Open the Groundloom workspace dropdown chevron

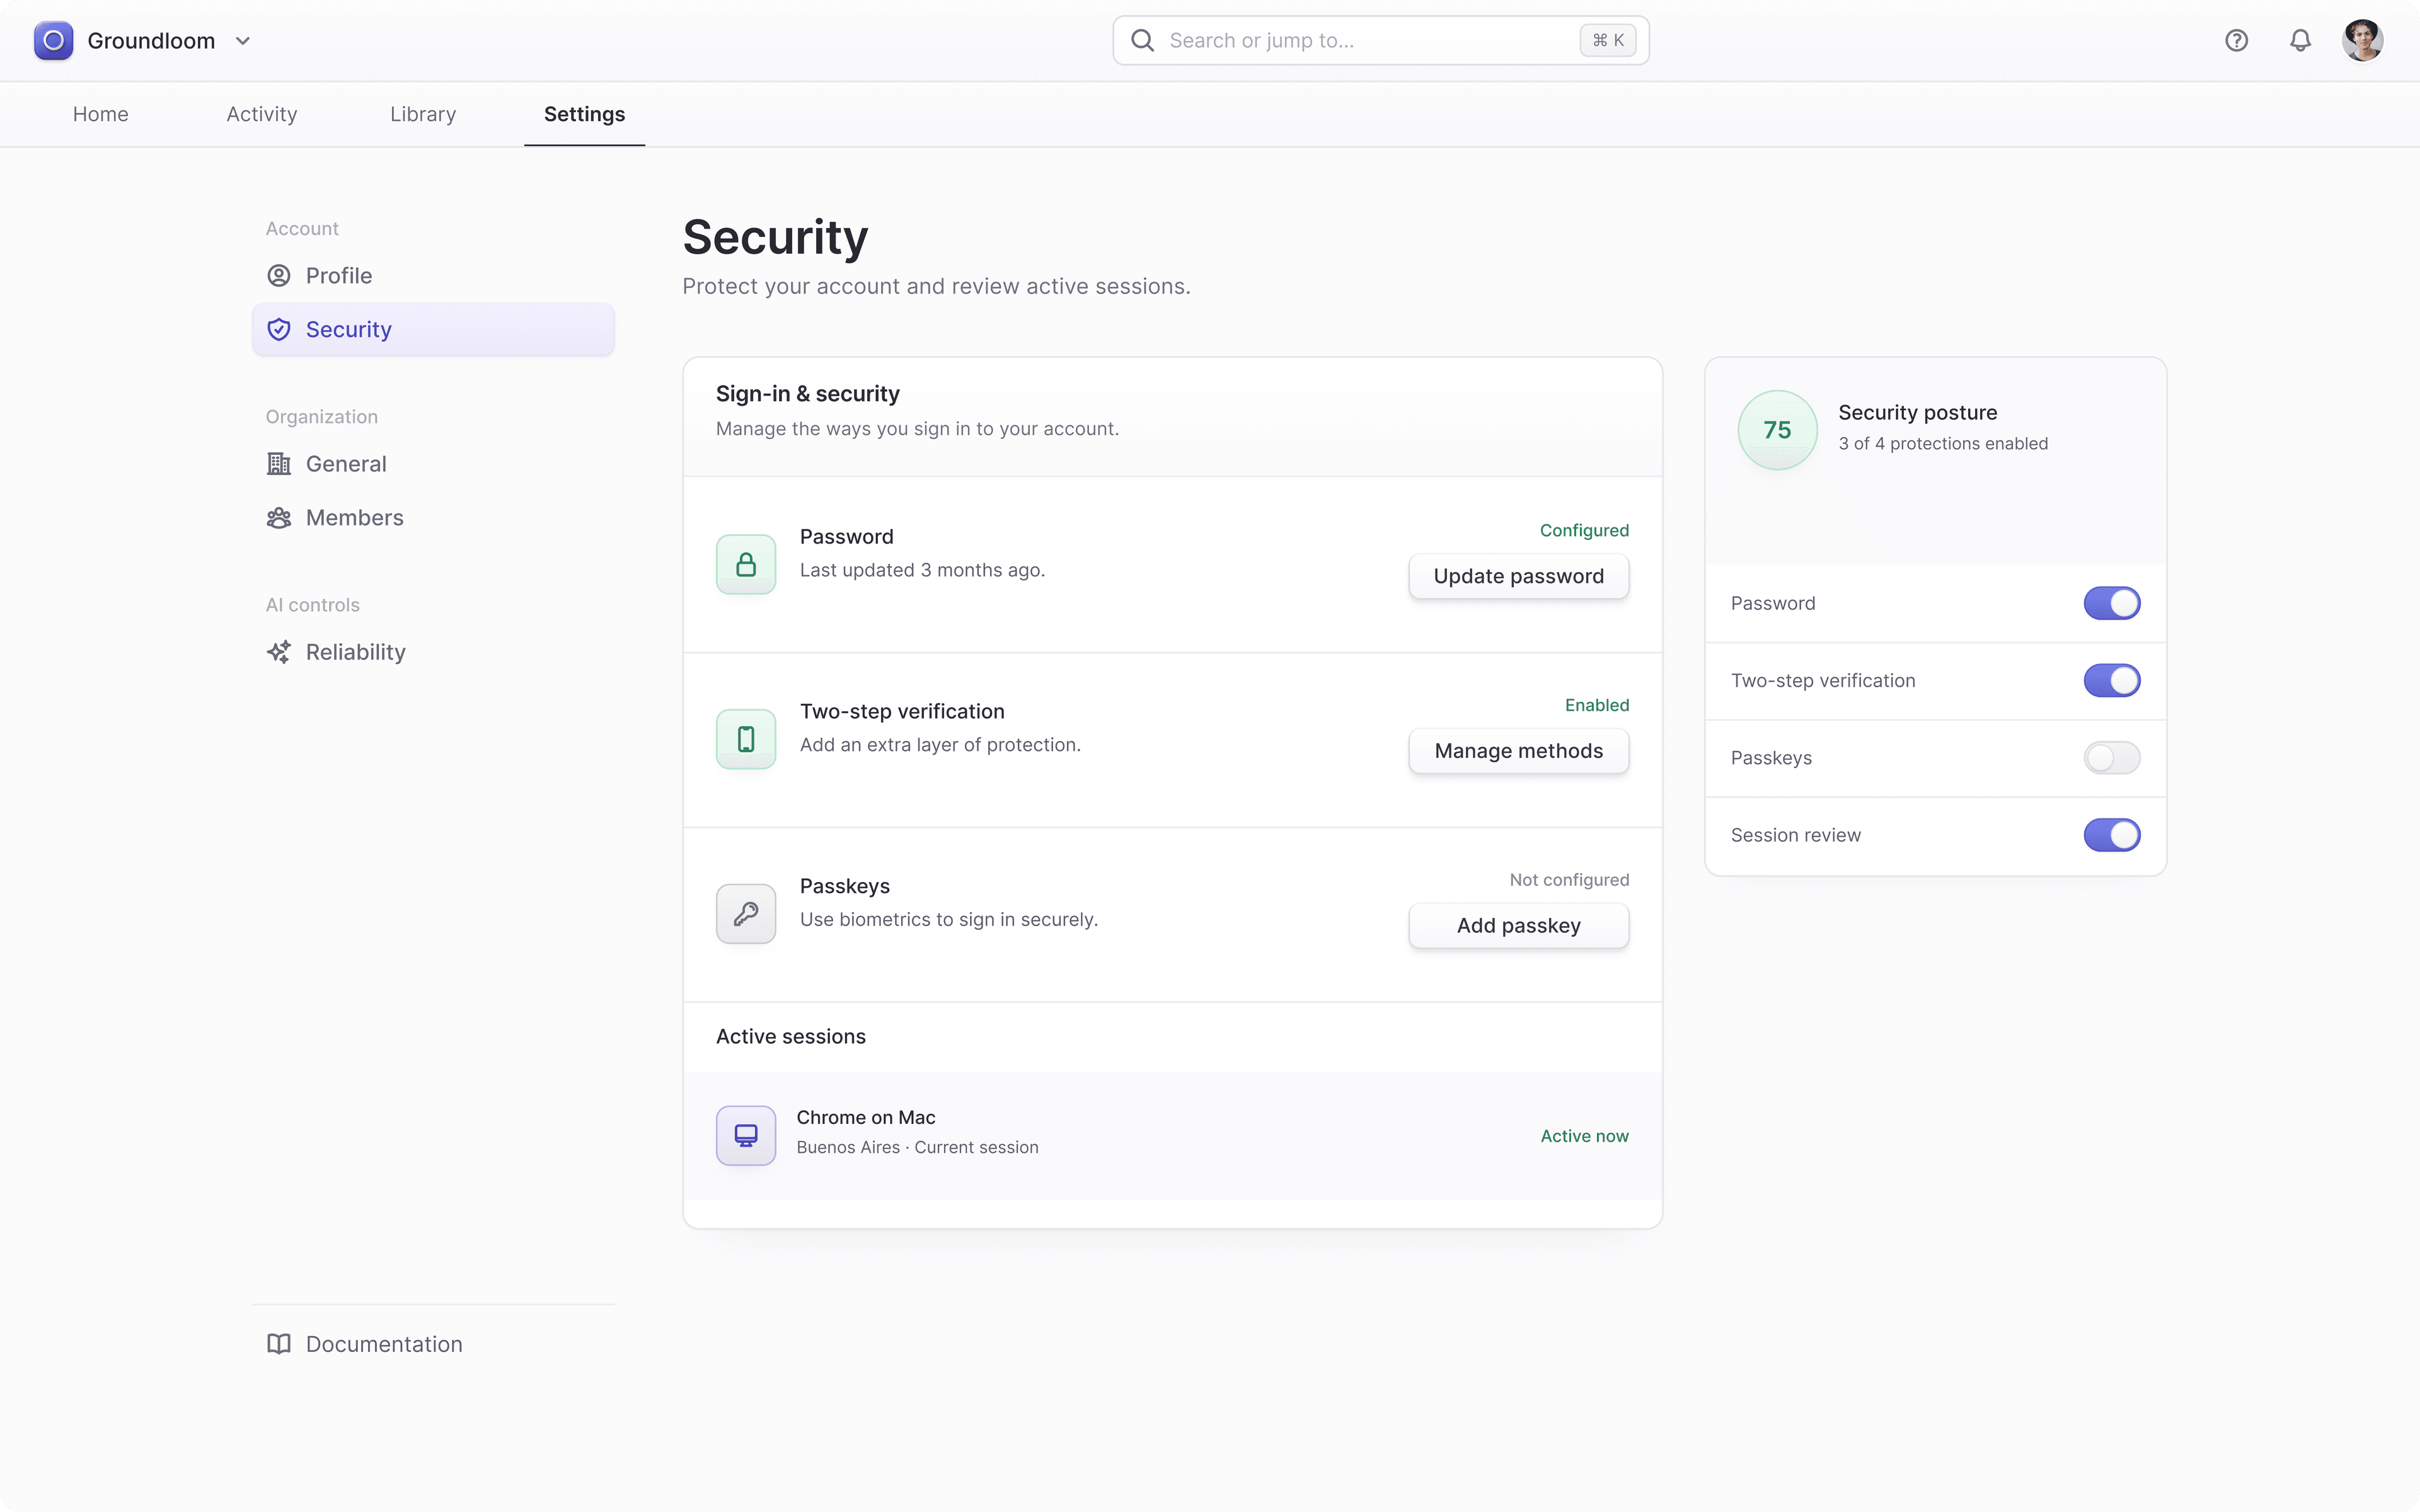[243, 41]
